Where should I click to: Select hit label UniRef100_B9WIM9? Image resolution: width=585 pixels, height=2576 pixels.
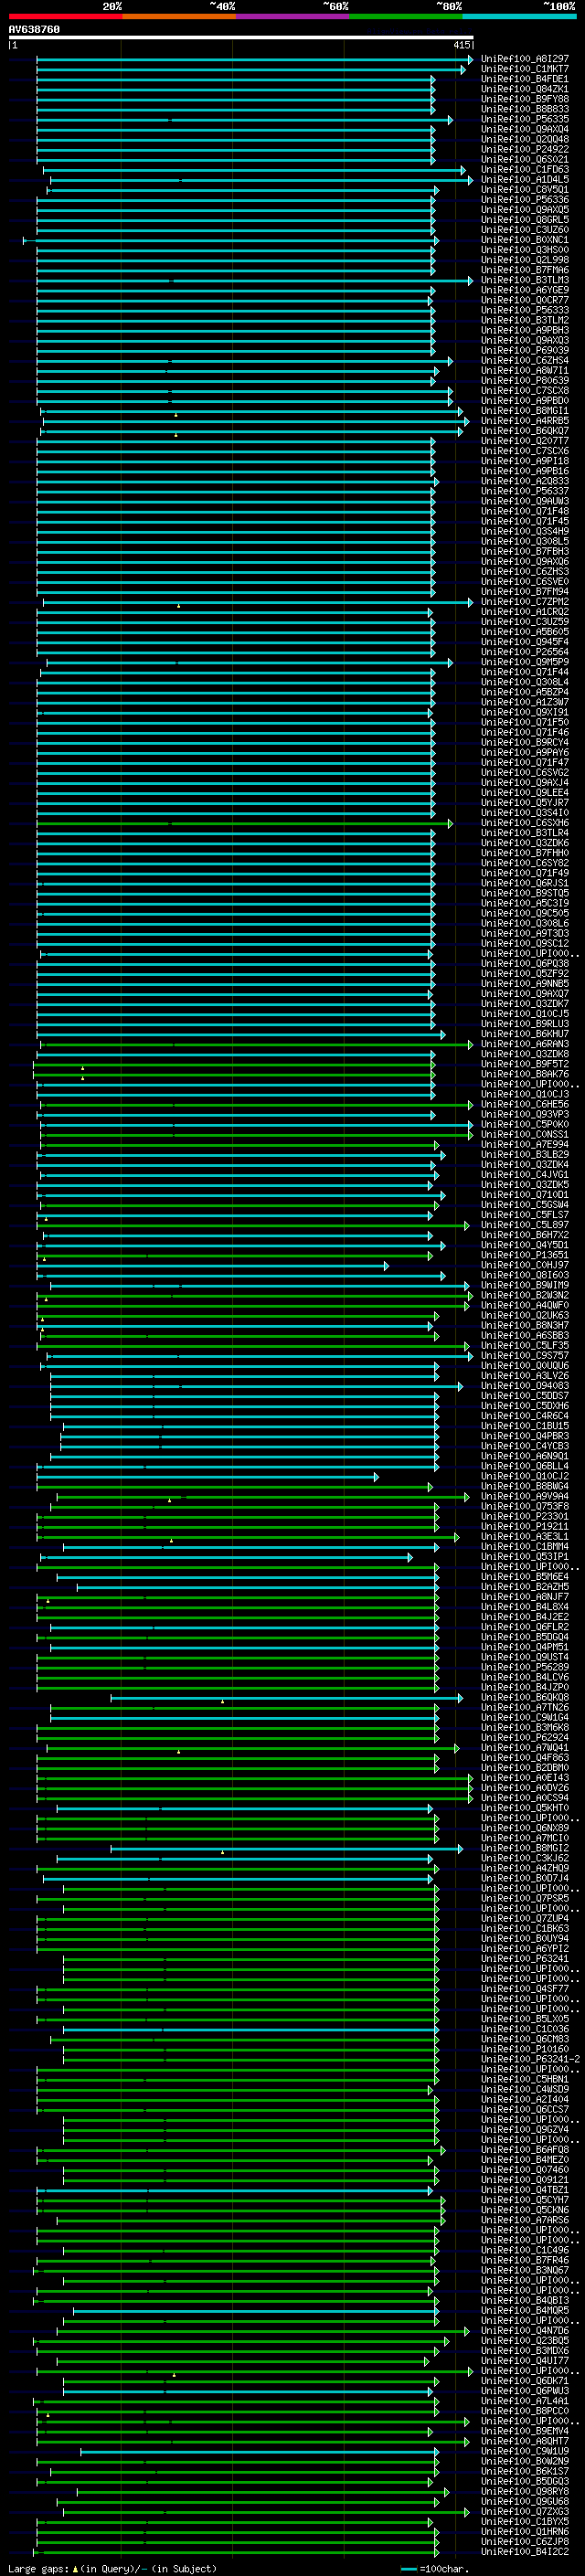pos(524,1285)
